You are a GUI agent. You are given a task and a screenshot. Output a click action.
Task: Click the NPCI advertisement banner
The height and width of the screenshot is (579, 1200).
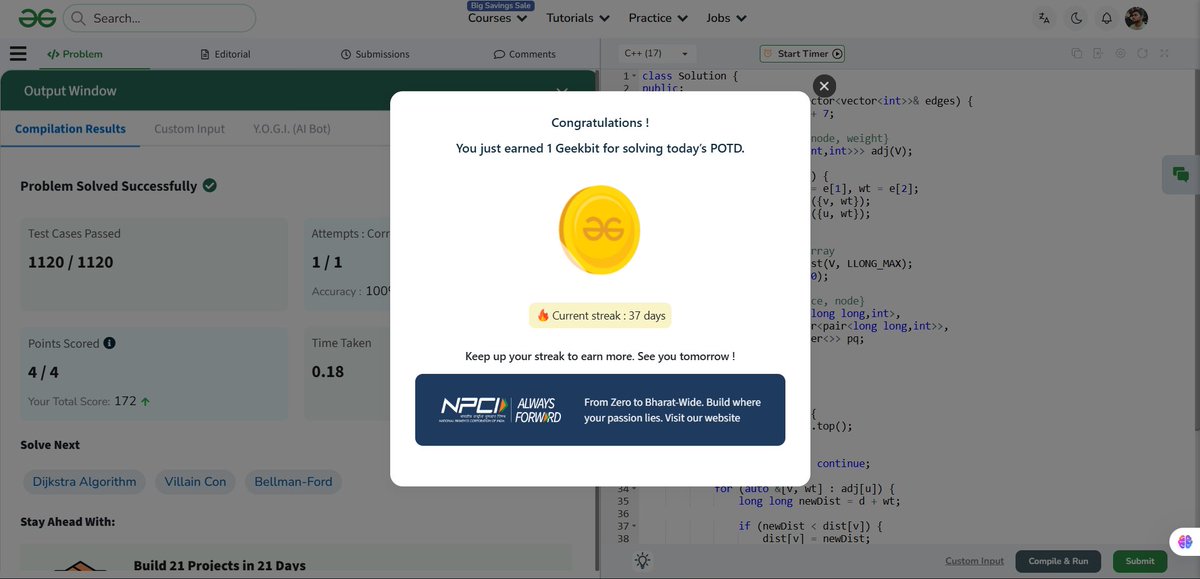click(600, 410)
